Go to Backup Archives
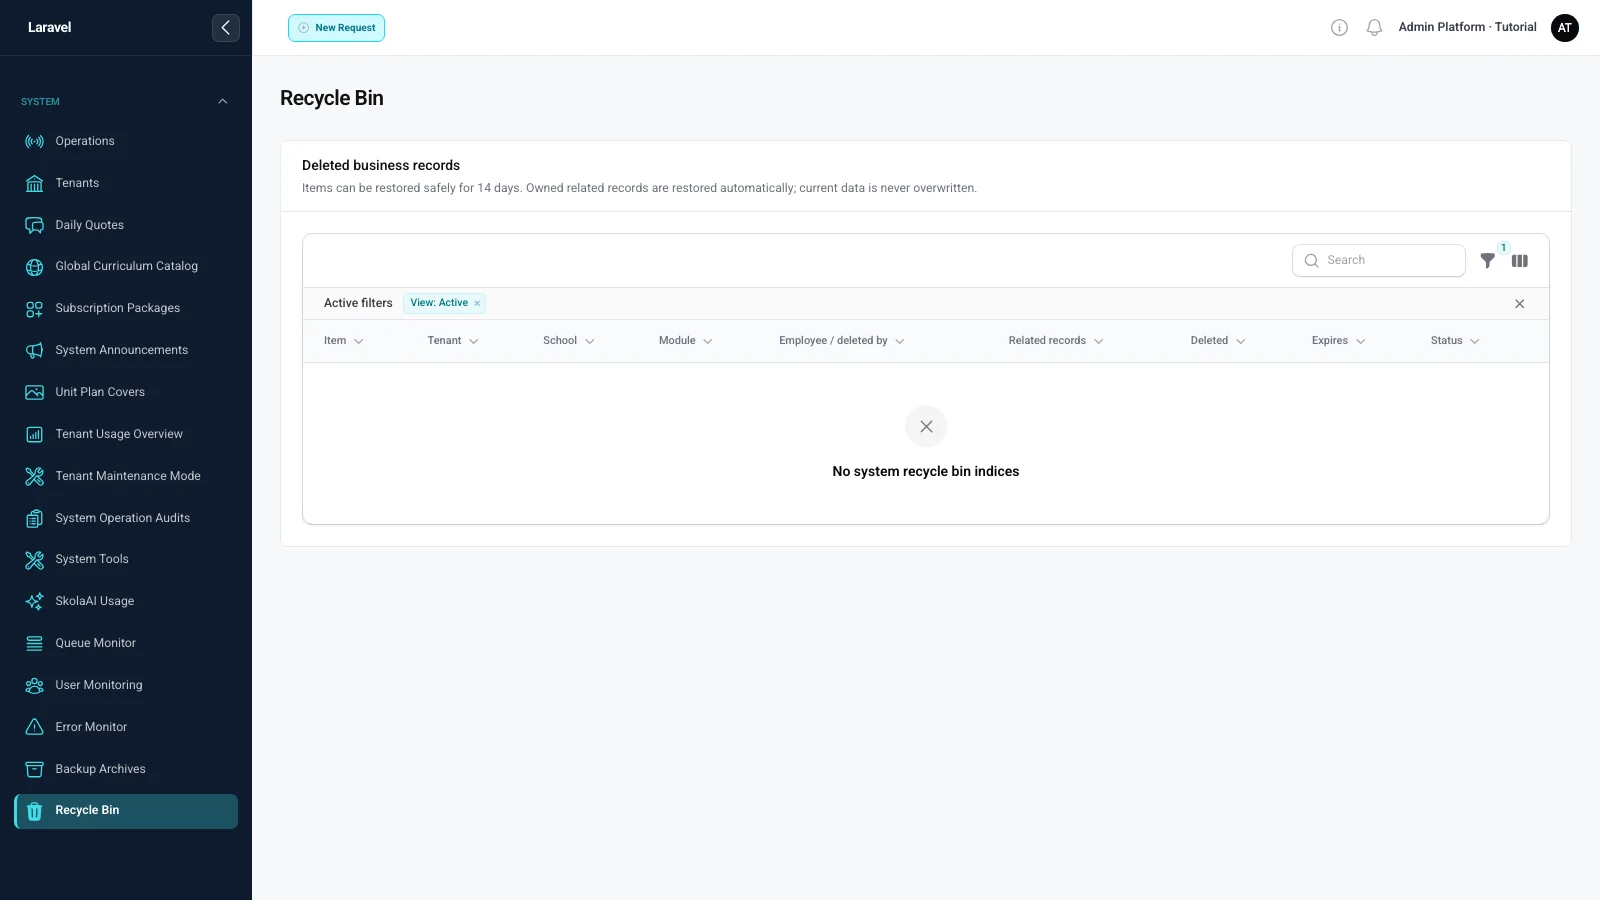 [126, 769]
